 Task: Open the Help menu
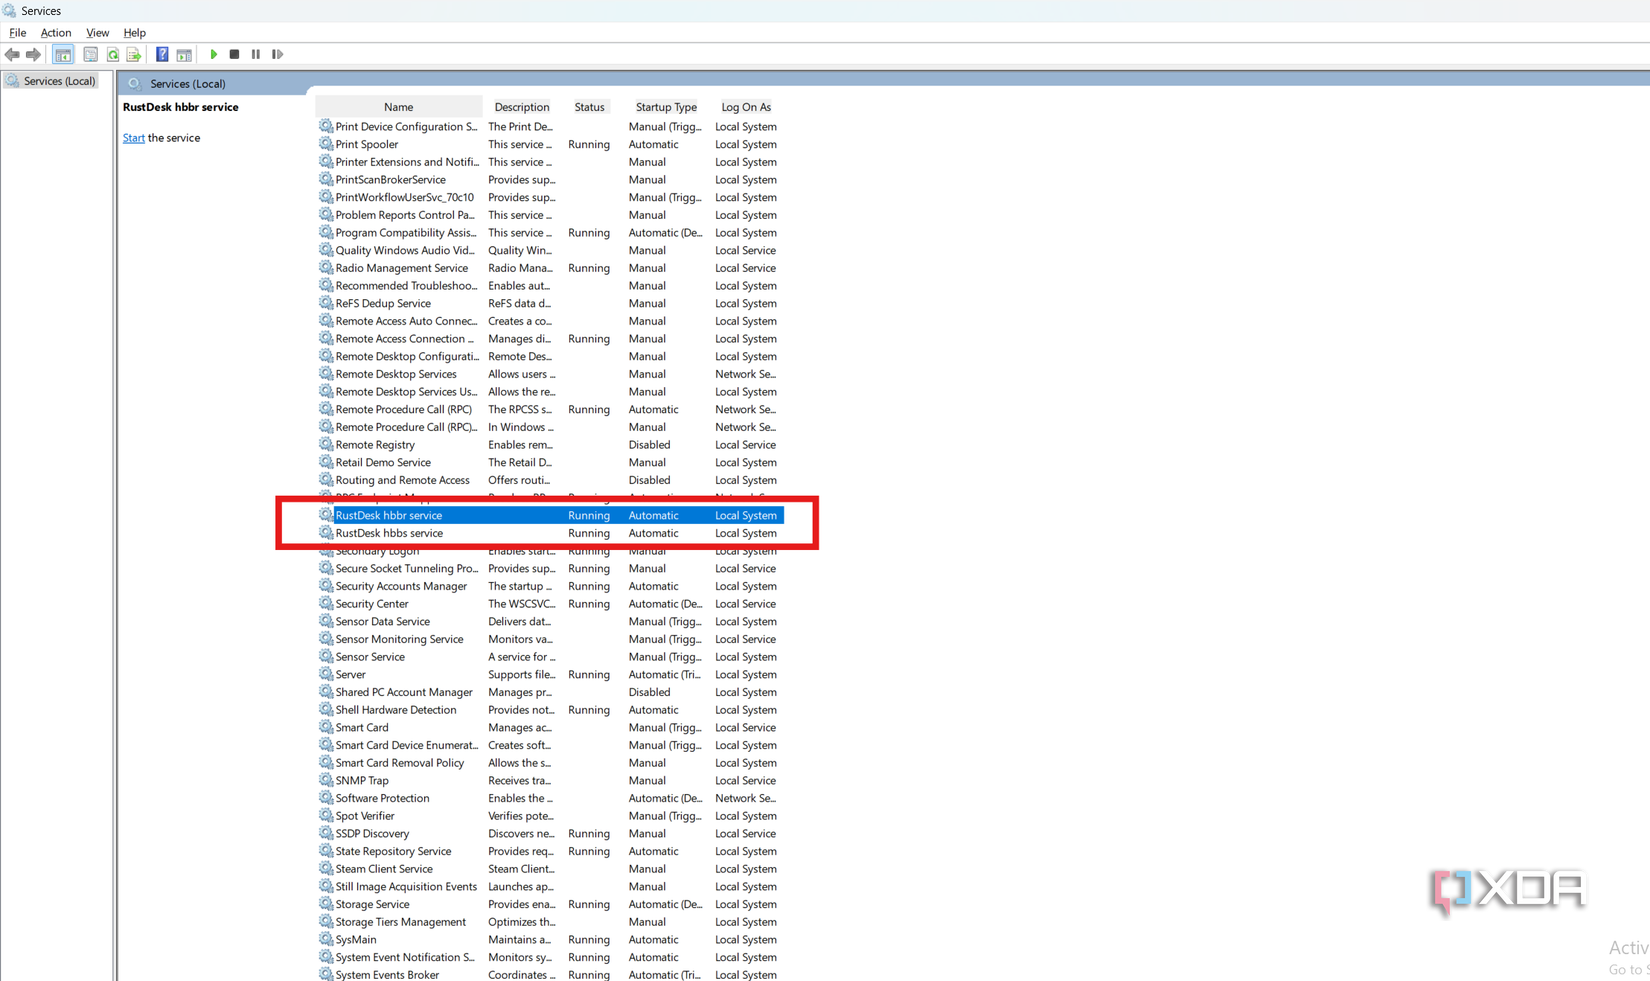click(x=134, y=33)
